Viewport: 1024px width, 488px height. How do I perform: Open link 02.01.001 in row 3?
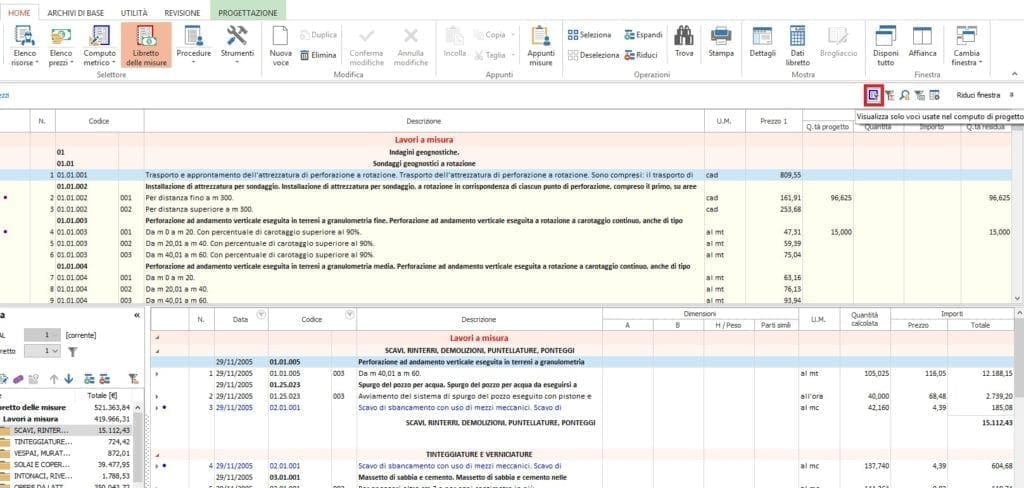[x=285, y=408]
